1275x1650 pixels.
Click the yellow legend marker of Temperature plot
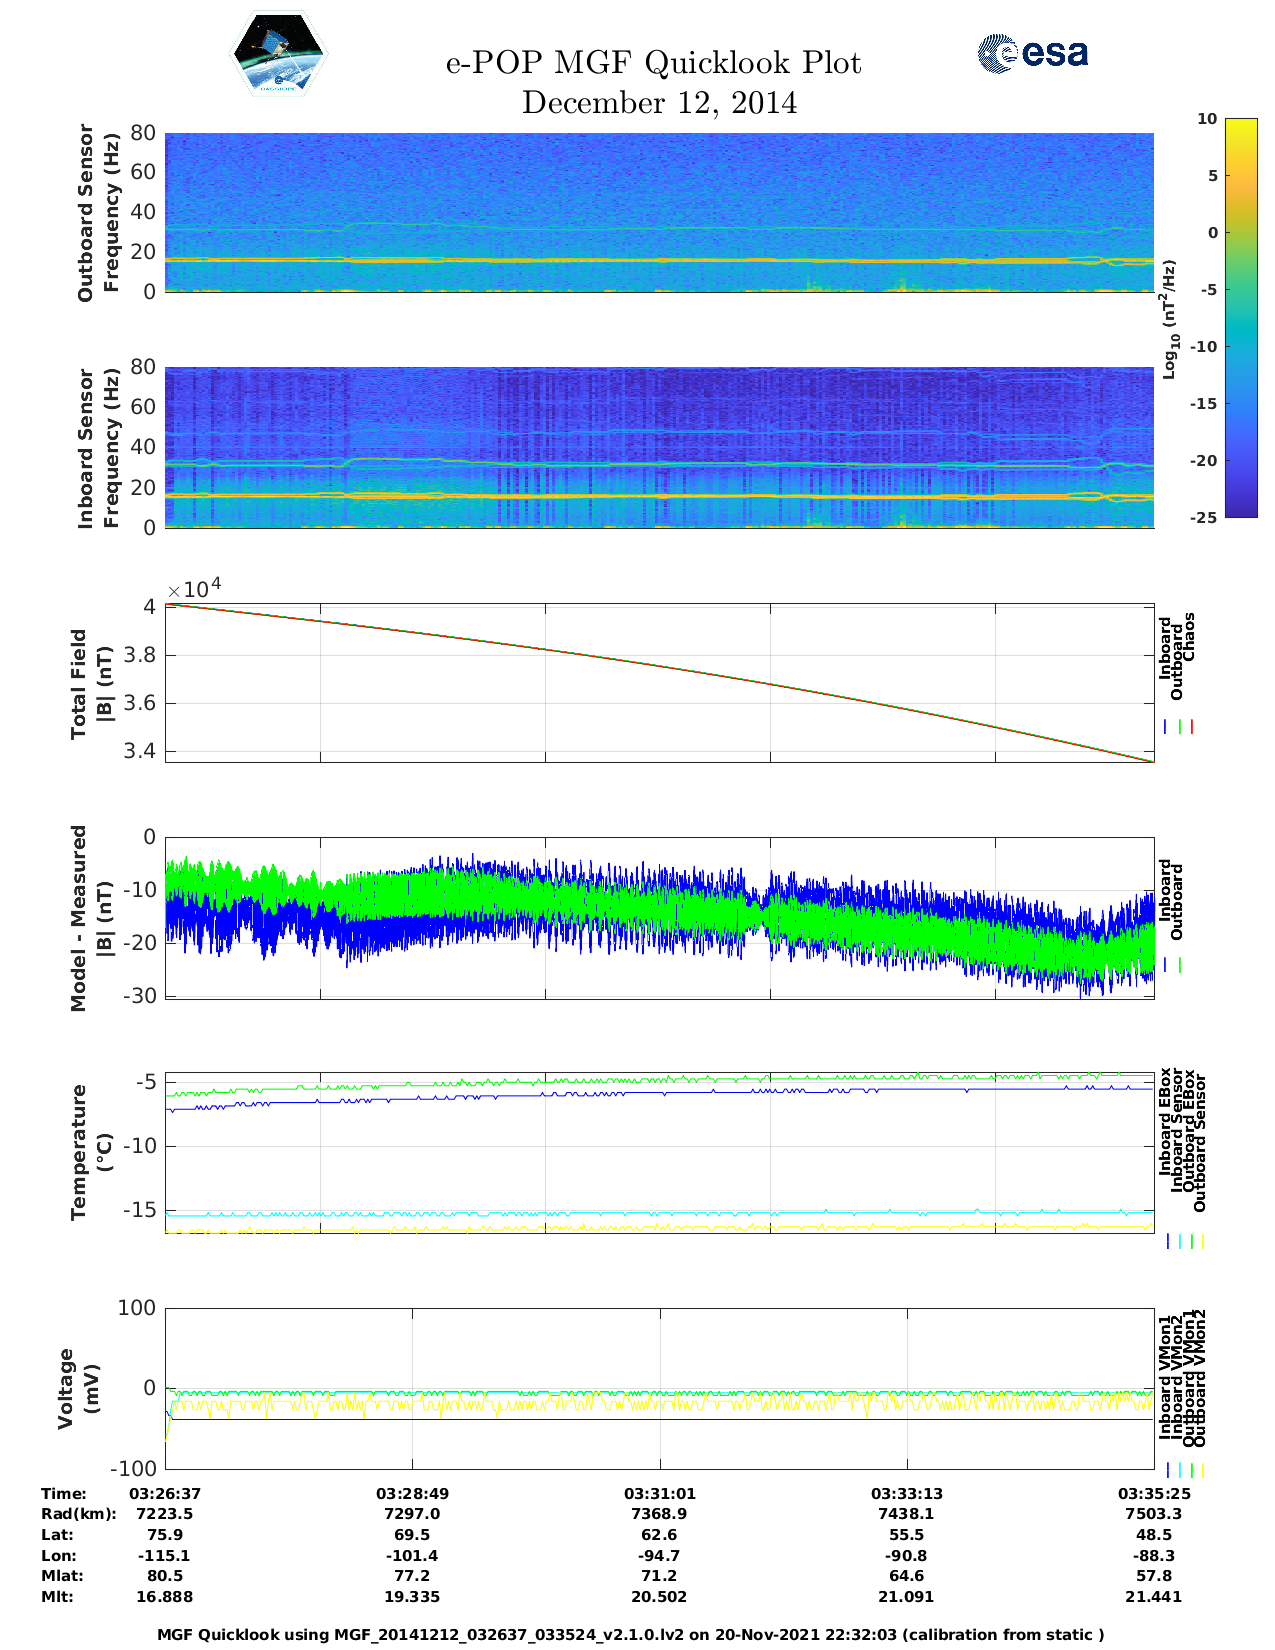point(1202,1241)
